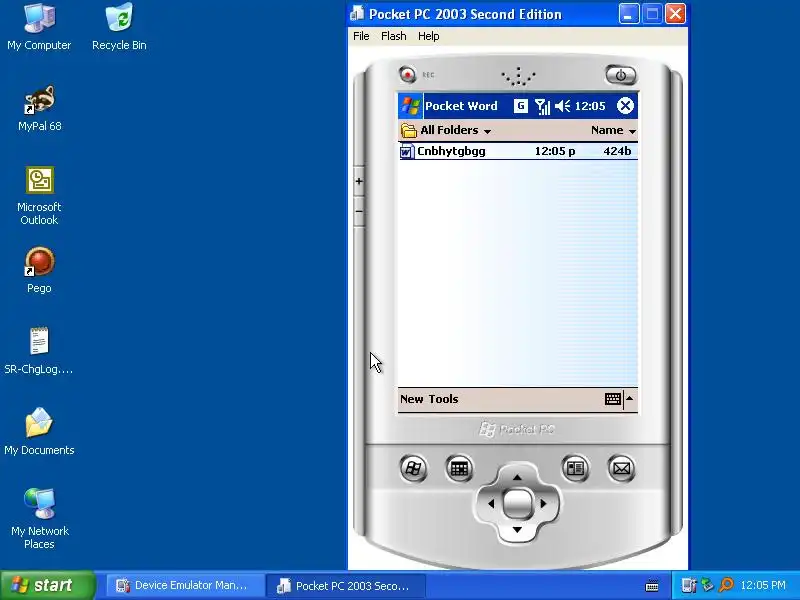
Task: Select the MyPal 68 shortcut
Action: point(39,108)
